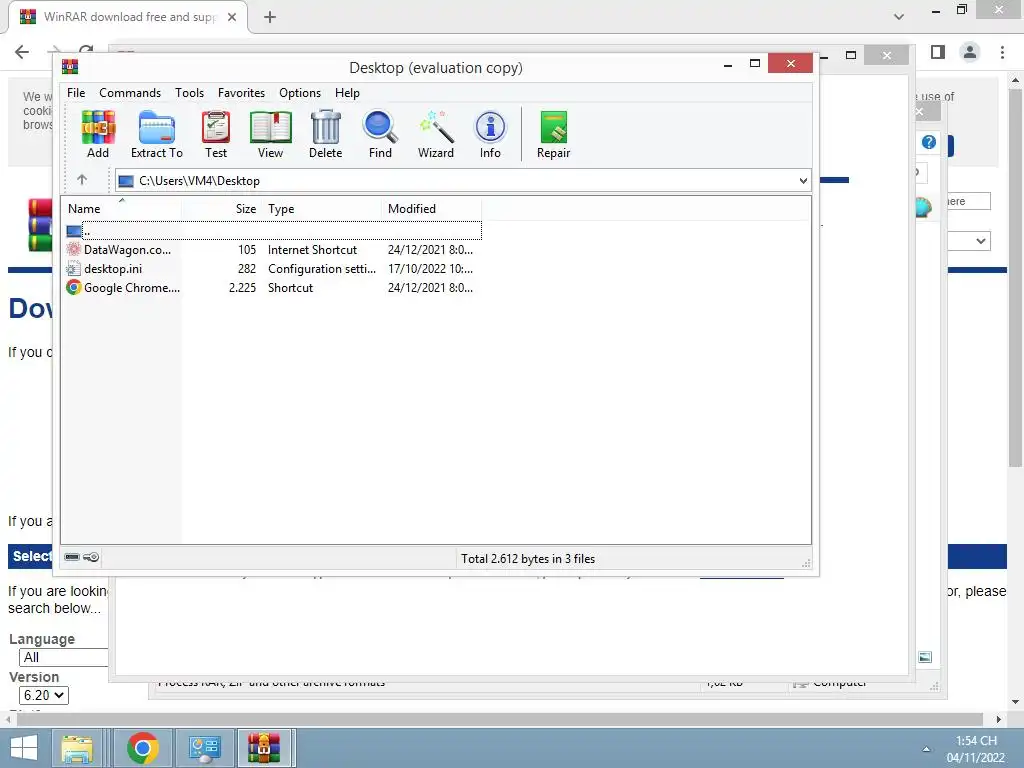Screen dimensions: 1024x768
Task: Click the browser page vertical scrollbar
Action: (x=1015, y=278)
